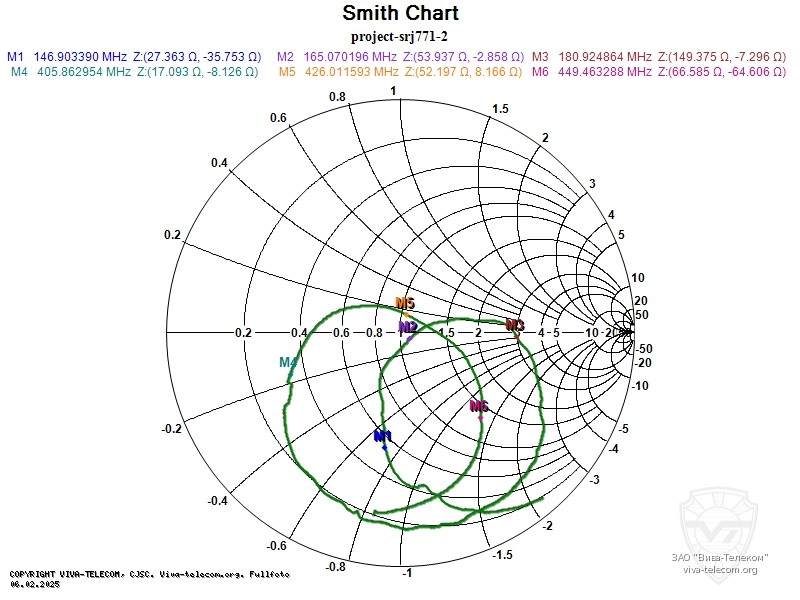Open the viva-telecom.org link under the logo
This screenshot has width=800, height=600.
[x=720, y=570]
